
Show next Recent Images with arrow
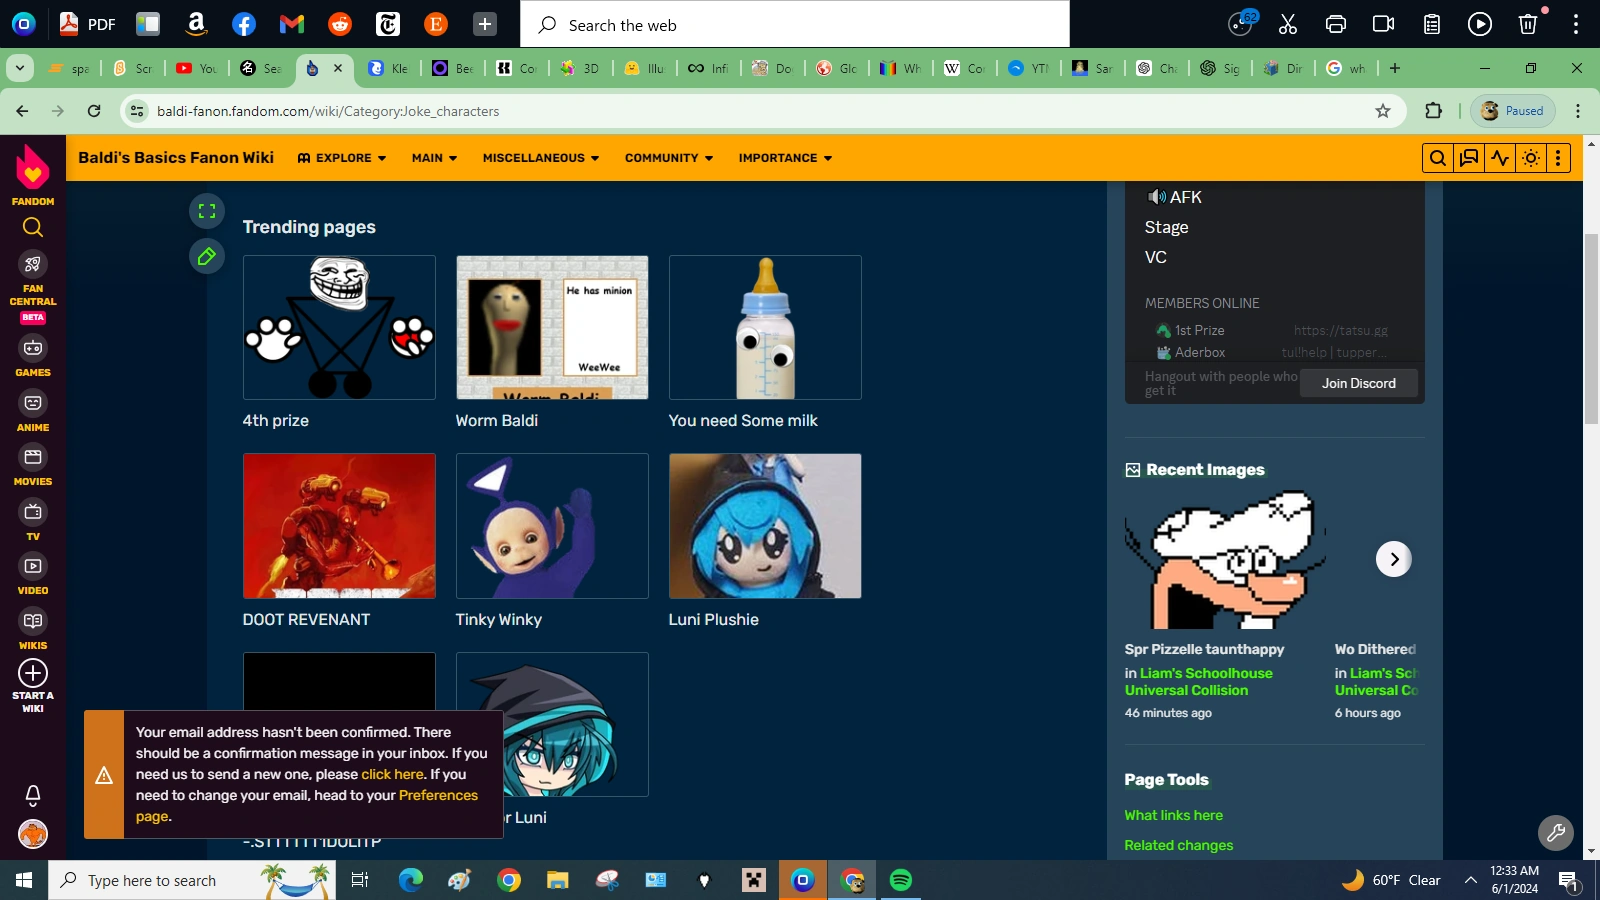point(1393,559)
